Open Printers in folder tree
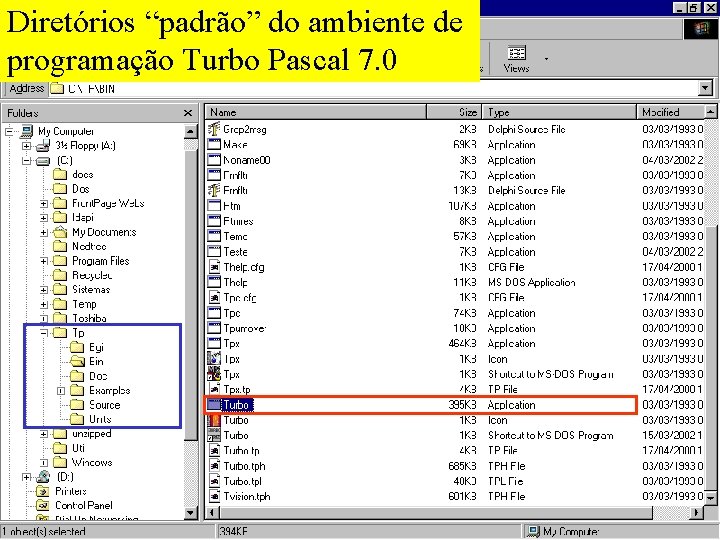Viewport: 720px width, 540px height. coord(70,491)
